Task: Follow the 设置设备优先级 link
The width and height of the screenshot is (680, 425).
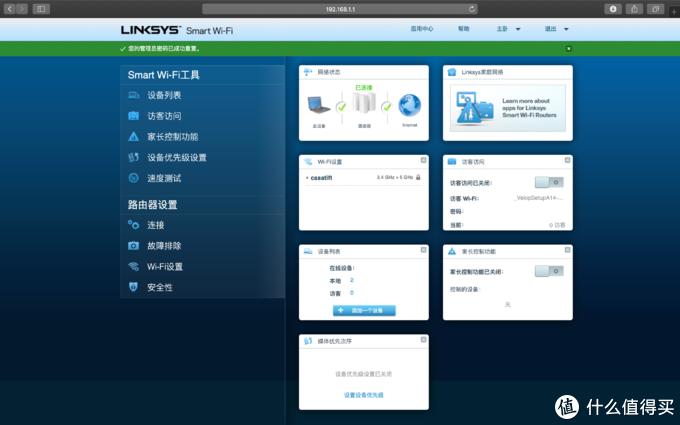Action: pyautogui.click(x=363, y=395)
